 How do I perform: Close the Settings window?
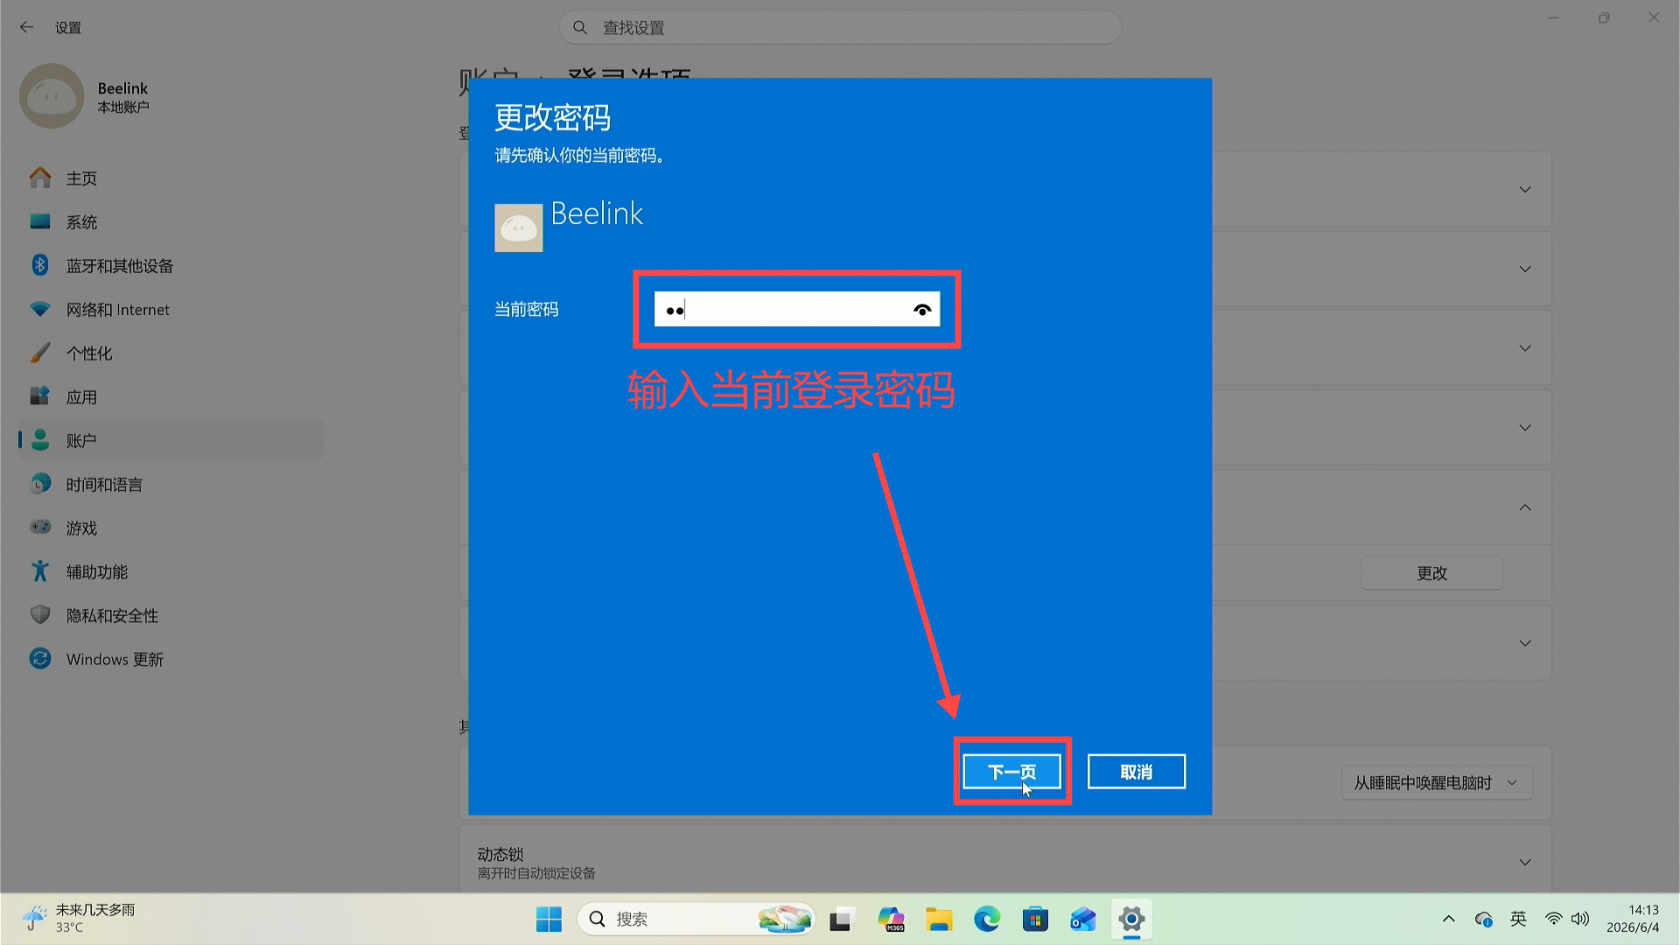[1654, 18]
